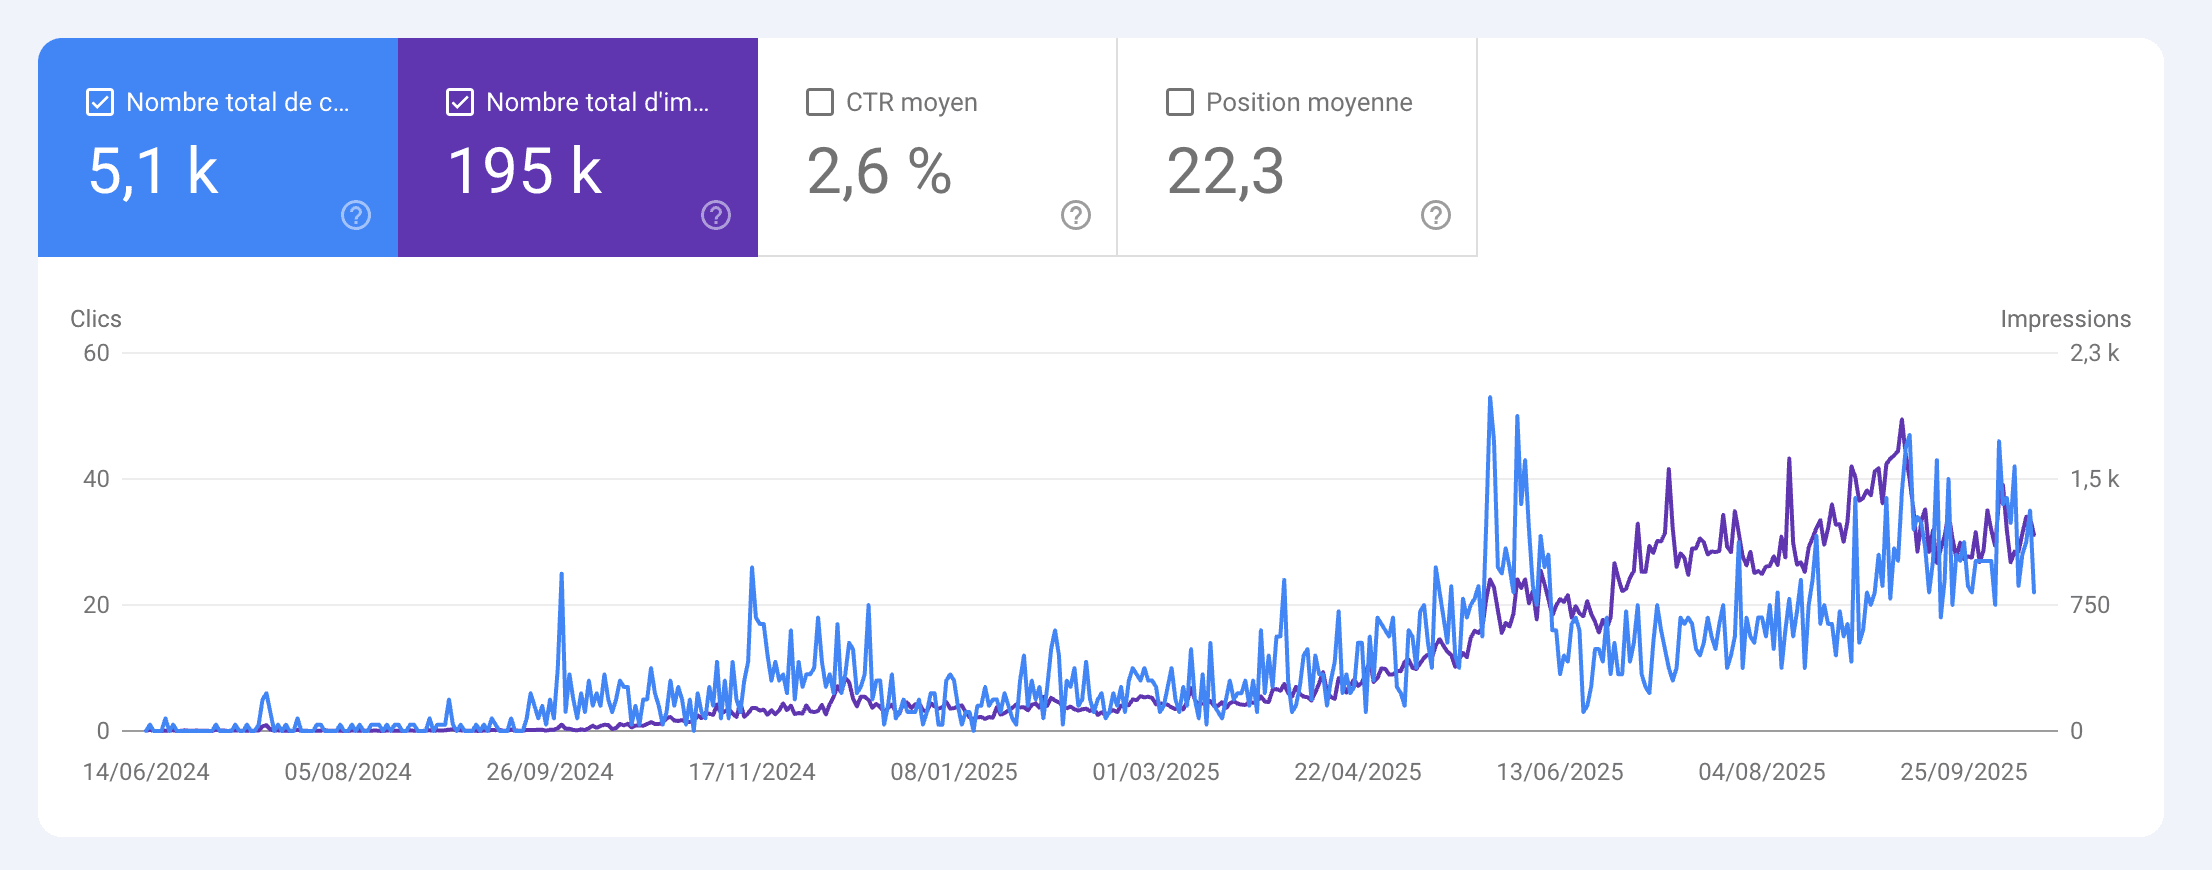Click the 13/06/2025 date on the axis
The image size is (2212, 870).
tap(1560, 772)
